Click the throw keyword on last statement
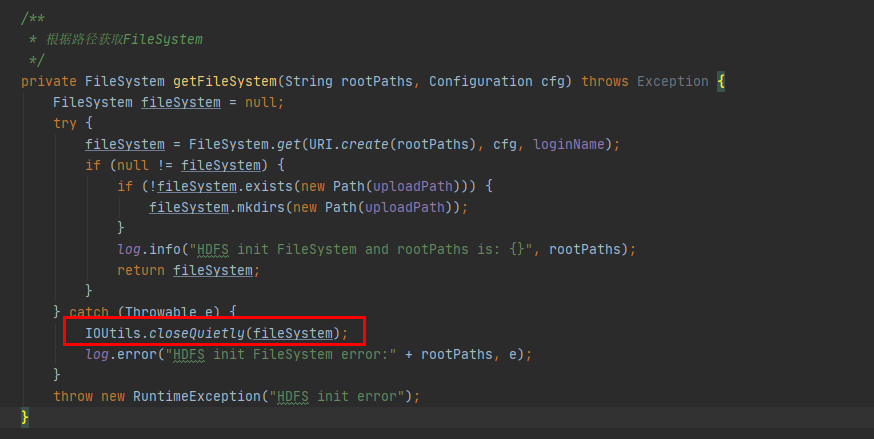The height and width of the screenshot is (439, 874). 73,396
